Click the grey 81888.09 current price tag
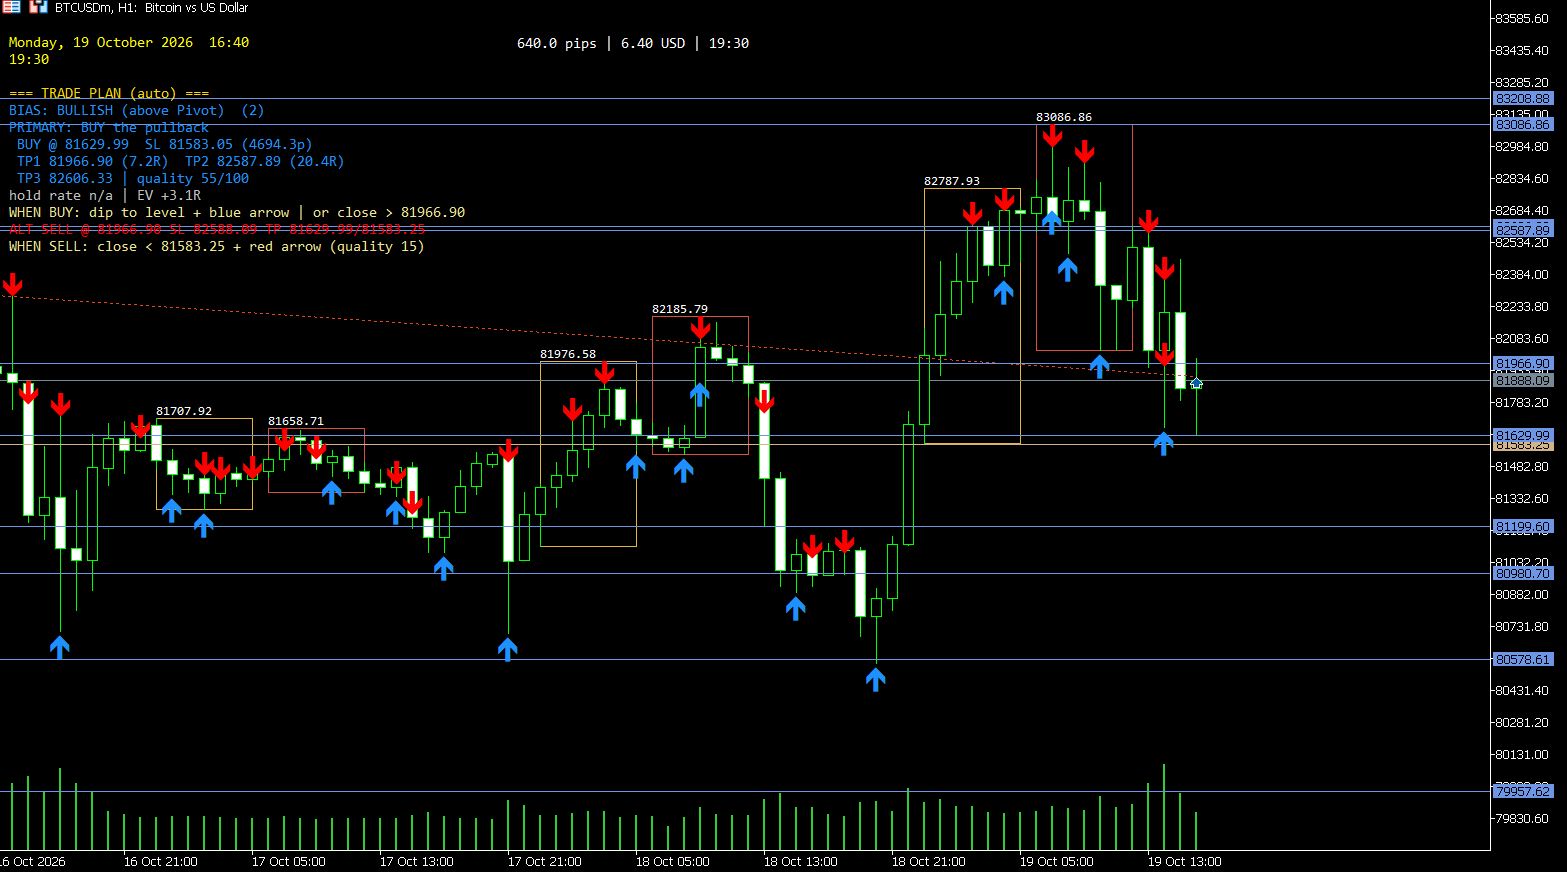The image size is (1567, 872). pos(1523,380)
